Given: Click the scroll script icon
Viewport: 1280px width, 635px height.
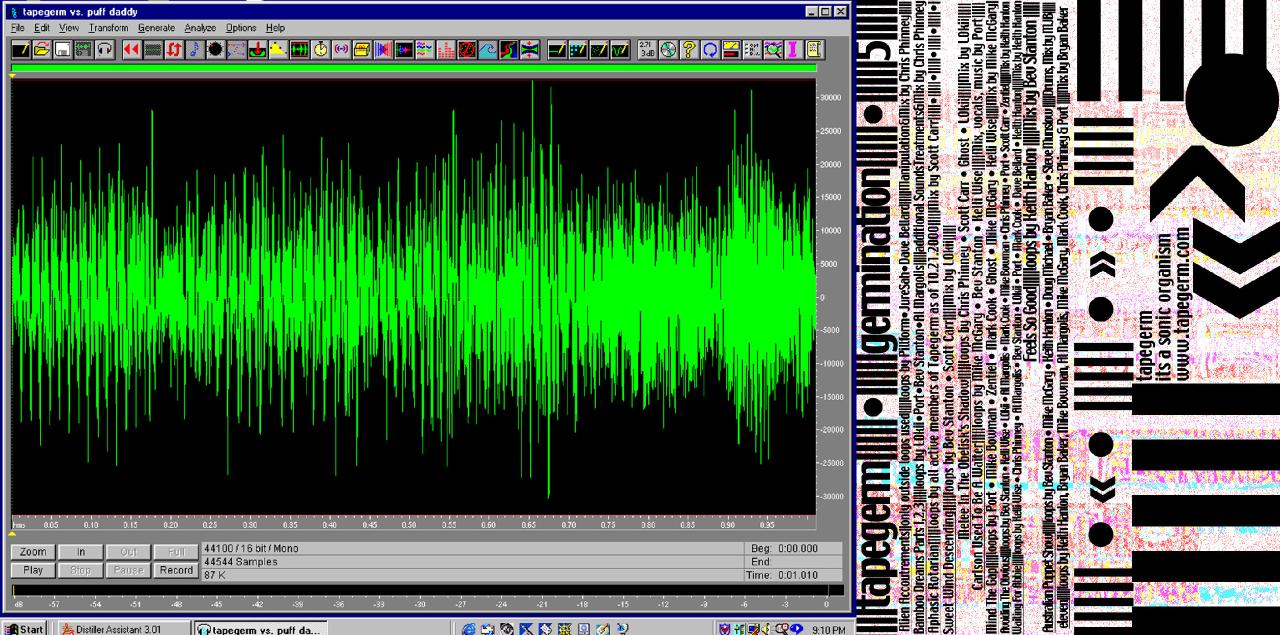Looking at the screenshot, I should click(x=815, y=49).
